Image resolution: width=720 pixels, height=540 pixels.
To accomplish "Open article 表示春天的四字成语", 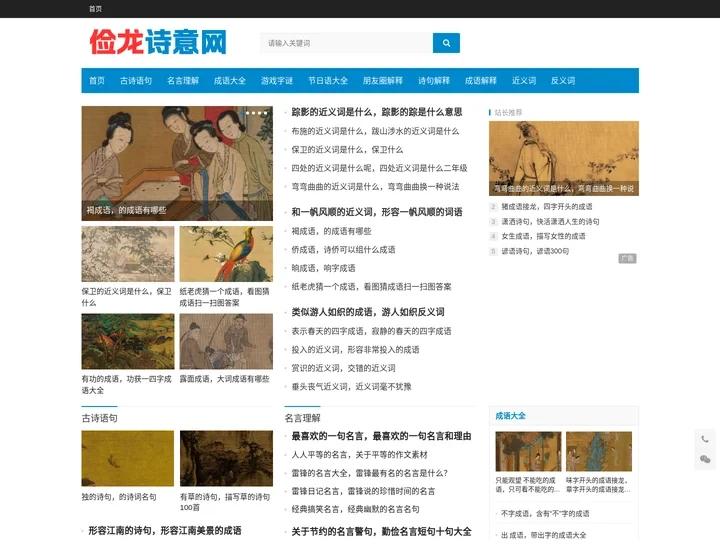I will coord(371,331).
